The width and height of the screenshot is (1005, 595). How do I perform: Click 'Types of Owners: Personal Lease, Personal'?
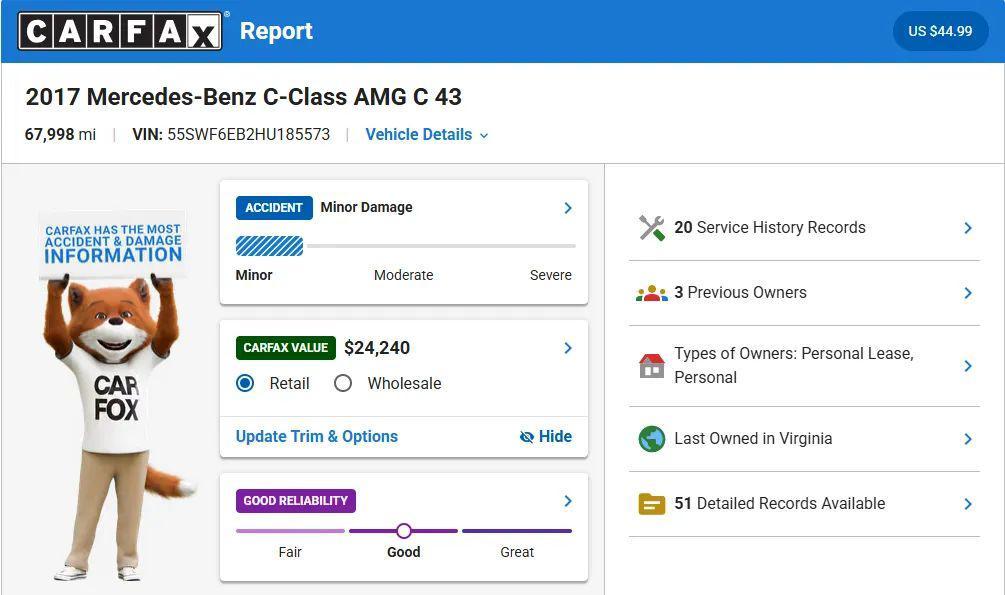(x=794, y=365)
